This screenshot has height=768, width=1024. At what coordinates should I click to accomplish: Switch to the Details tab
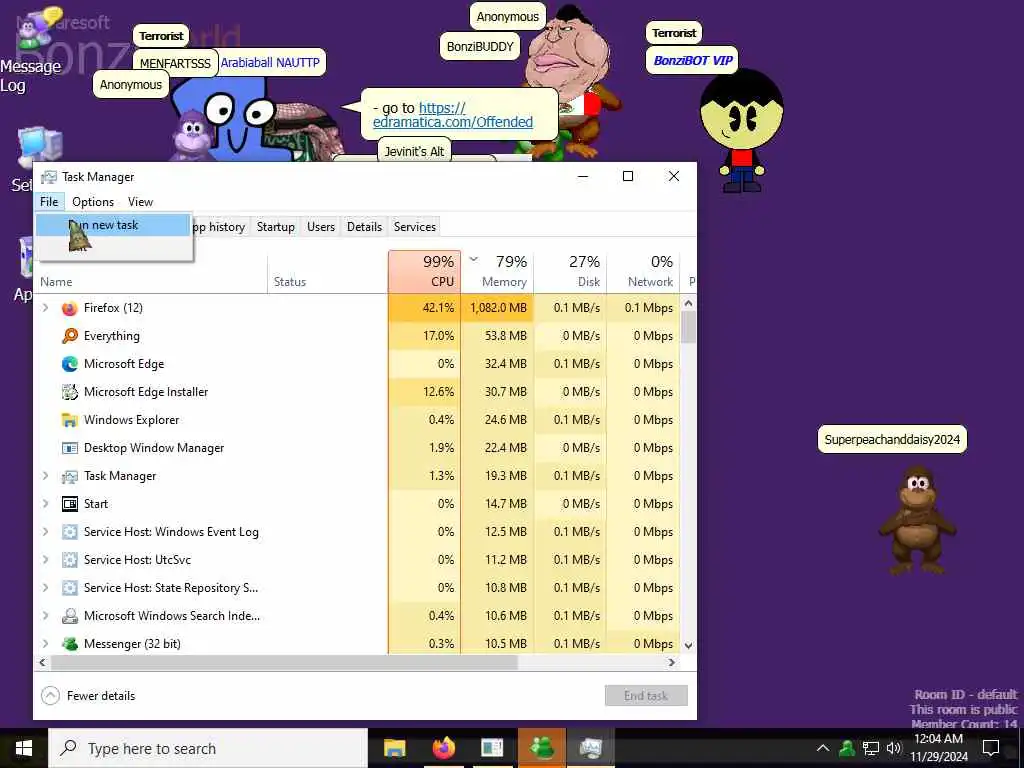tap(364, 227)
